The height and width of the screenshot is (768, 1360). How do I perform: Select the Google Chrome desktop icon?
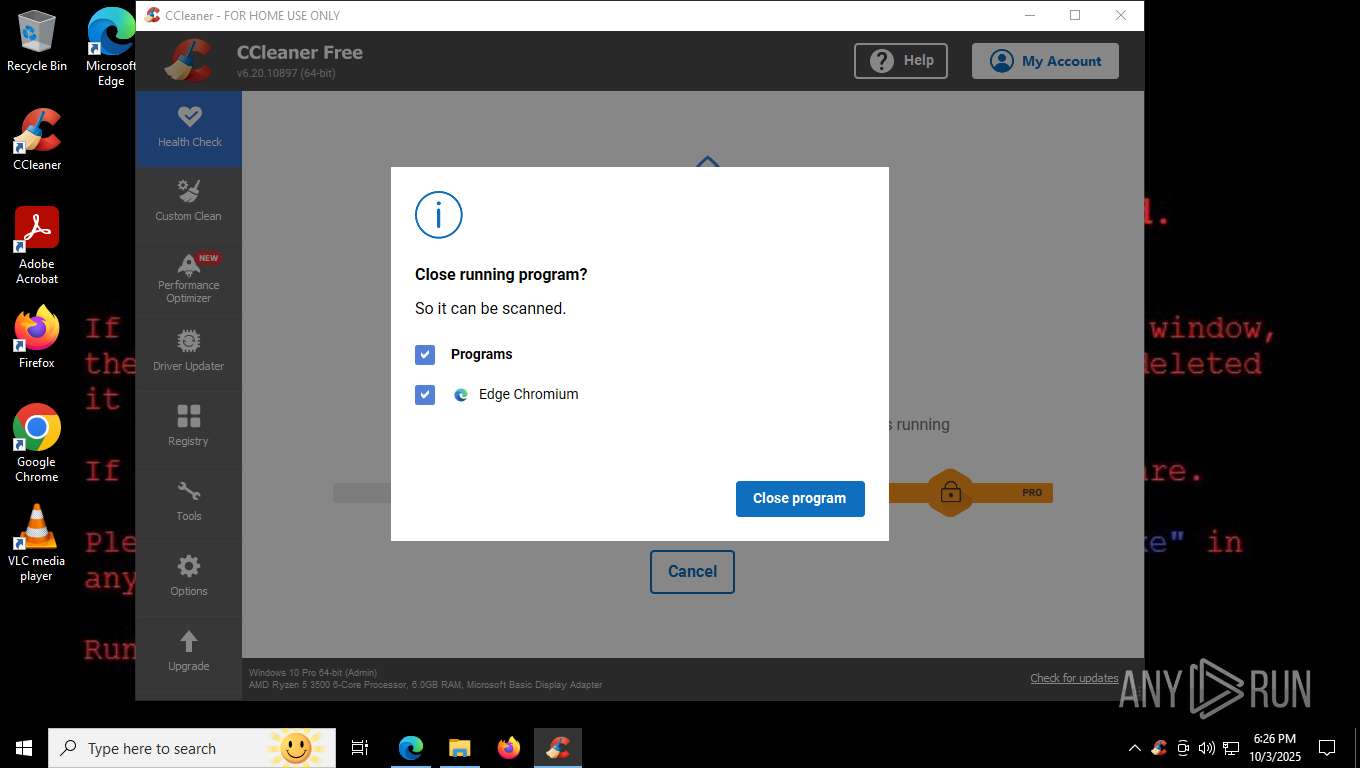37,444
